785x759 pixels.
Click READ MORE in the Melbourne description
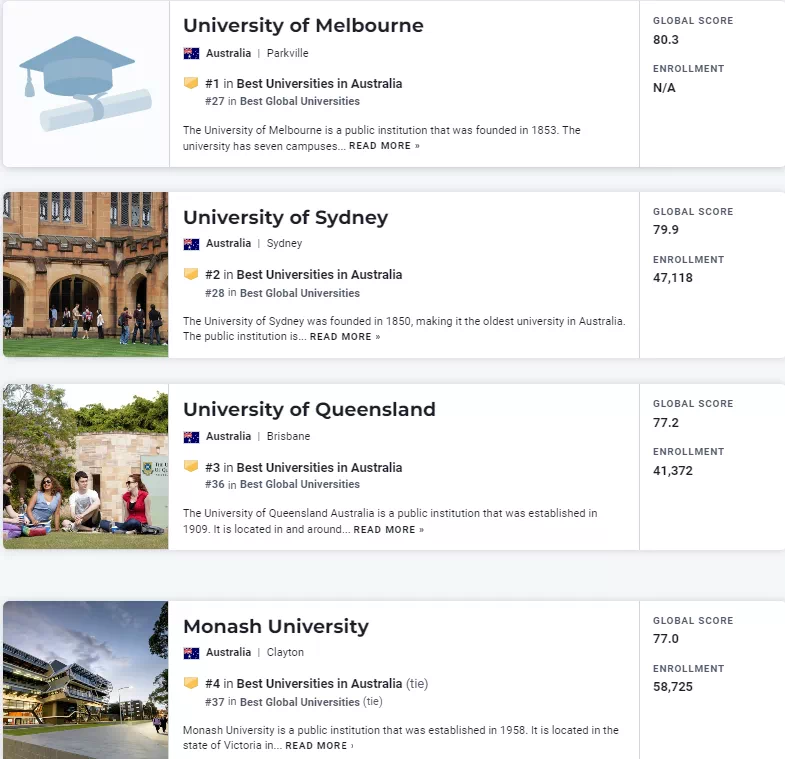click(384, 146)
